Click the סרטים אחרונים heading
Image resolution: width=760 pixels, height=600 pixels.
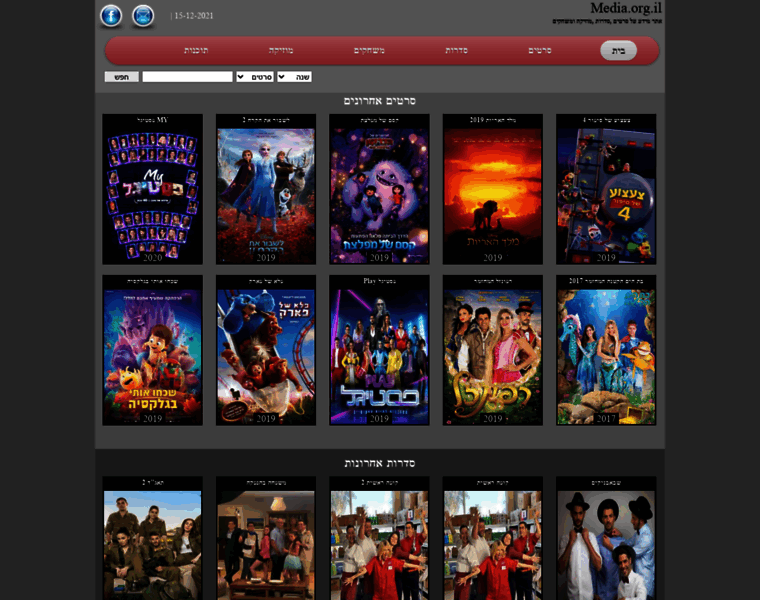pos(380,101)
